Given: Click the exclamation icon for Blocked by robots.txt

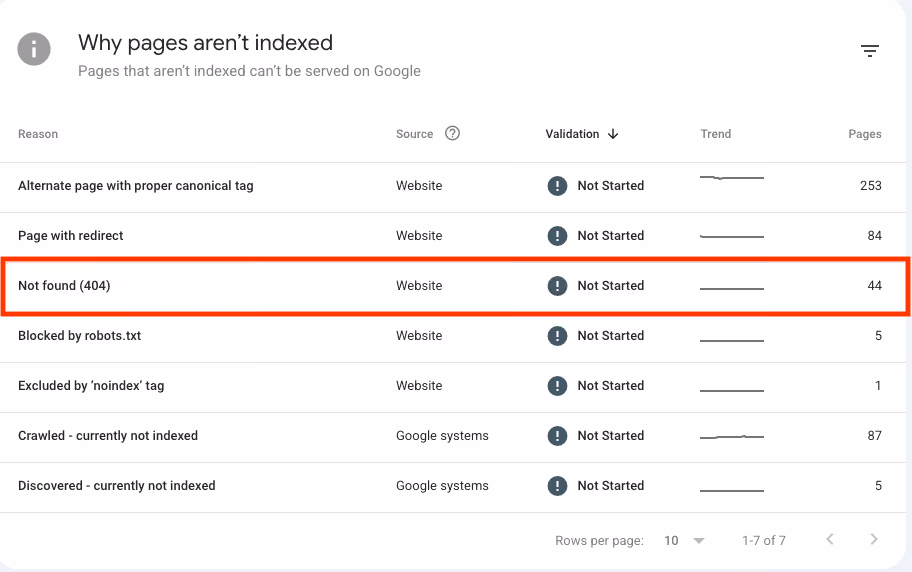Looking at the screenshot, I should coord(557,336).
